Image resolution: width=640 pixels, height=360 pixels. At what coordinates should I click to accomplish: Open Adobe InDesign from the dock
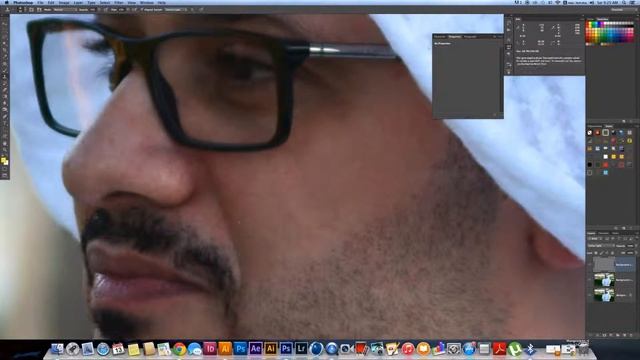coord(210,349)
